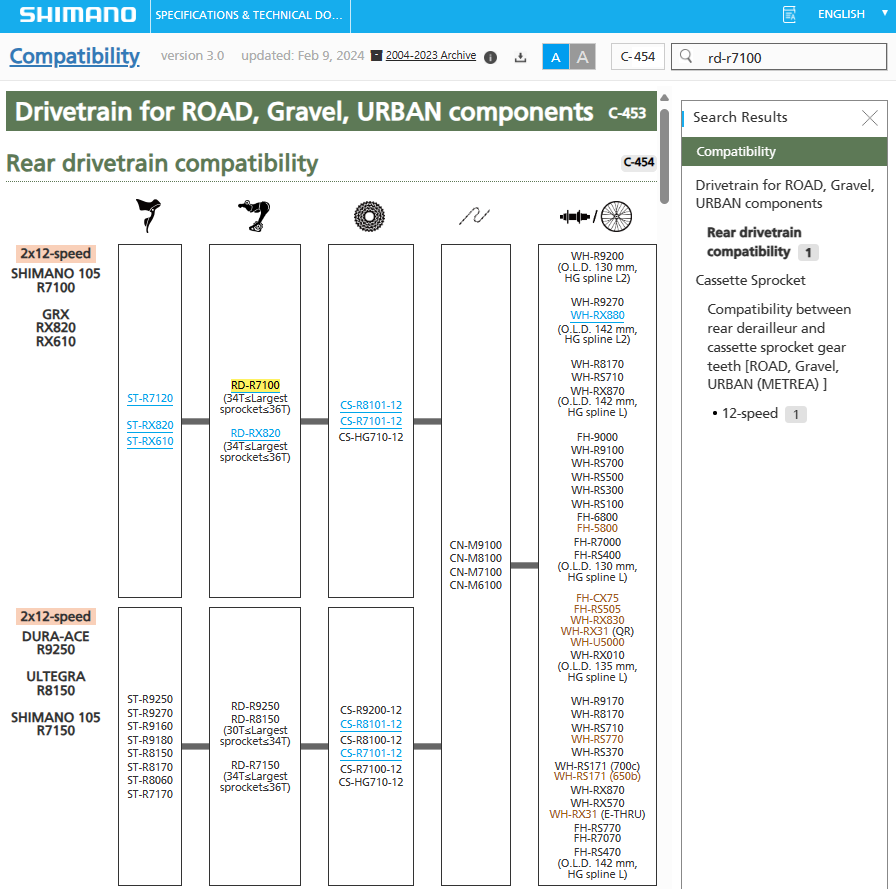The width and height of the screenshot is (896, 889).
Task: Click the scroll-up arrow of the chart scrollbar
Action: (664, 98)
